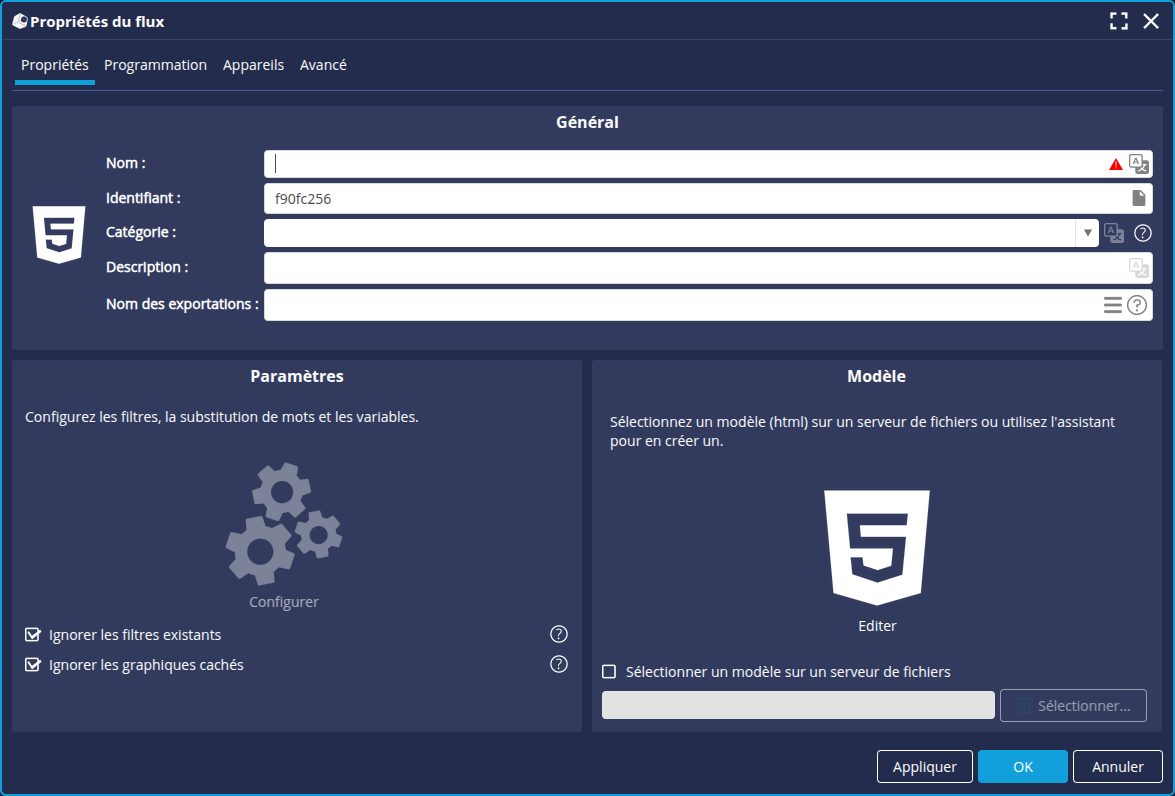Screen dimensions: 1175x796
Task: Switch to the Programmation tab
Action: pos(155,65)
